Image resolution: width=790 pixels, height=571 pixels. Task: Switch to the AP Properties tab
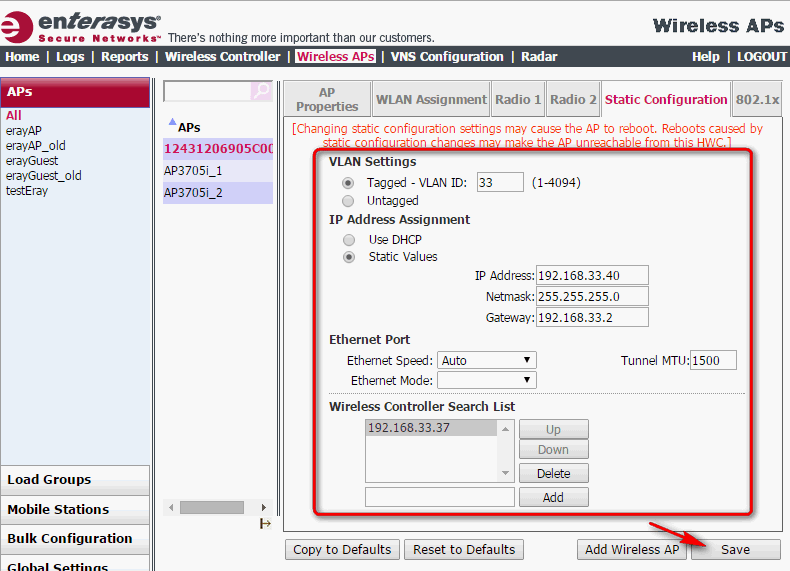[327, 99]
